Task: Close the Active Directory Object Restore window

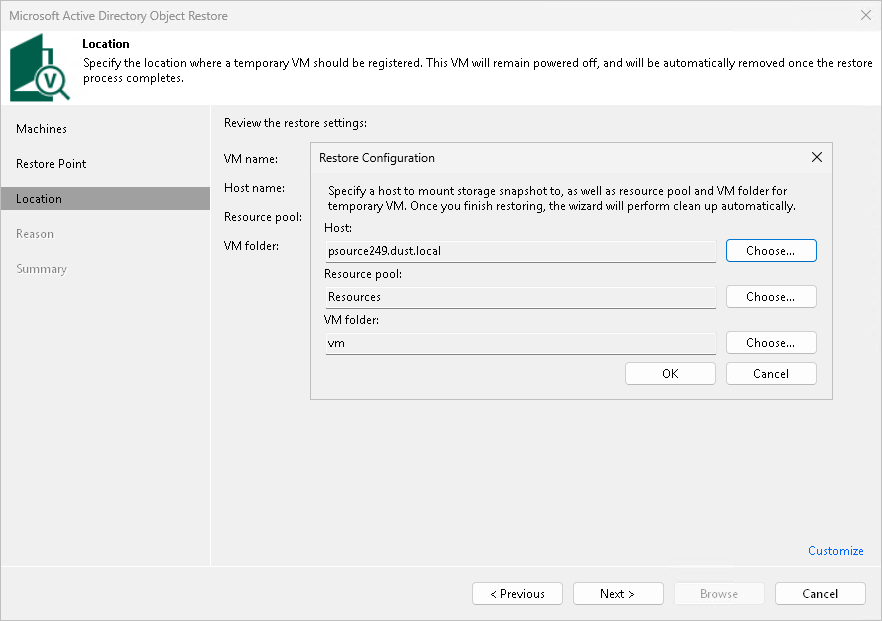Action: 866,15
